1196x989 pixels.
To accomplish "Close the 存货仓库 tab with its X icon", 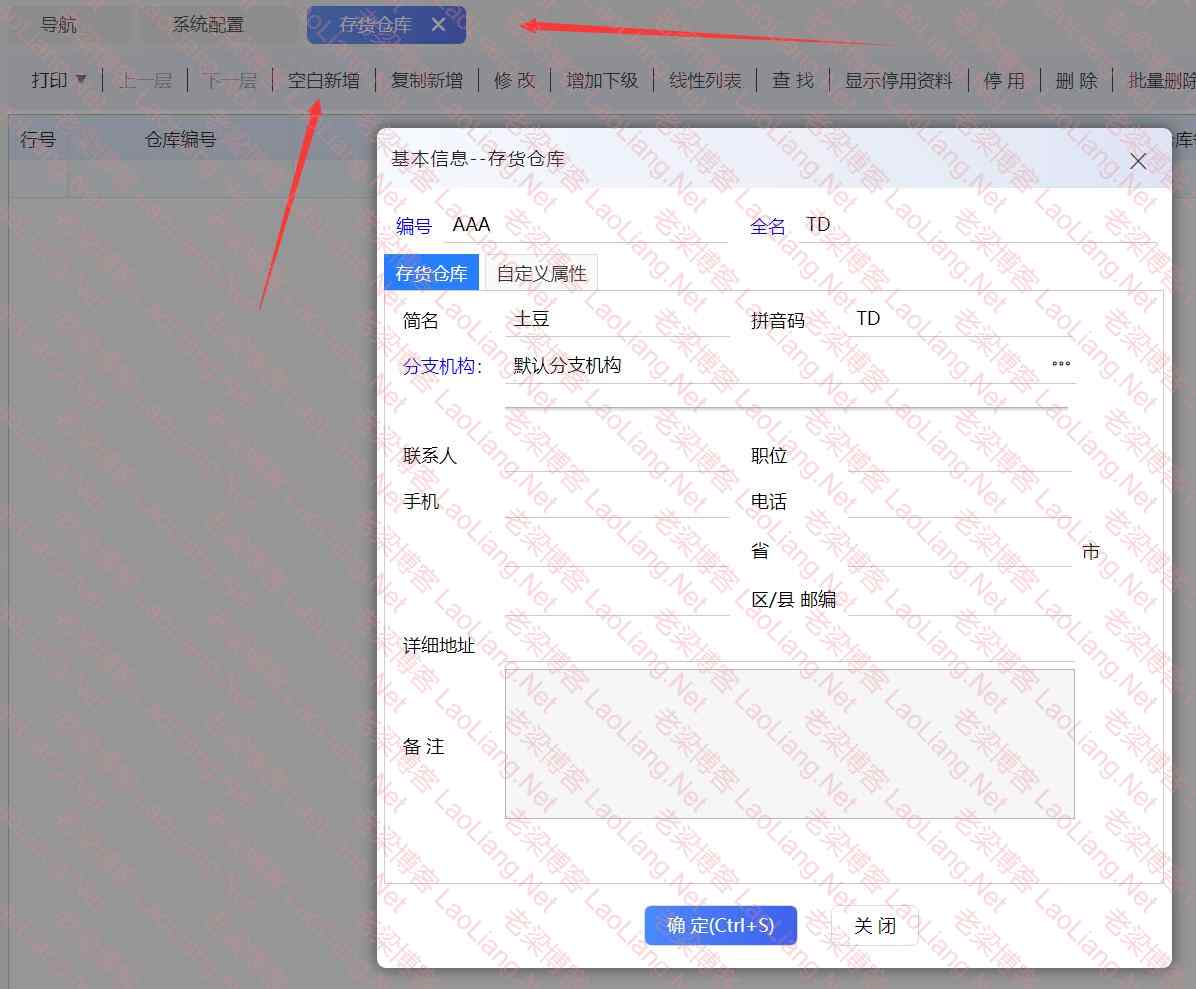I will tap(438, 25).
